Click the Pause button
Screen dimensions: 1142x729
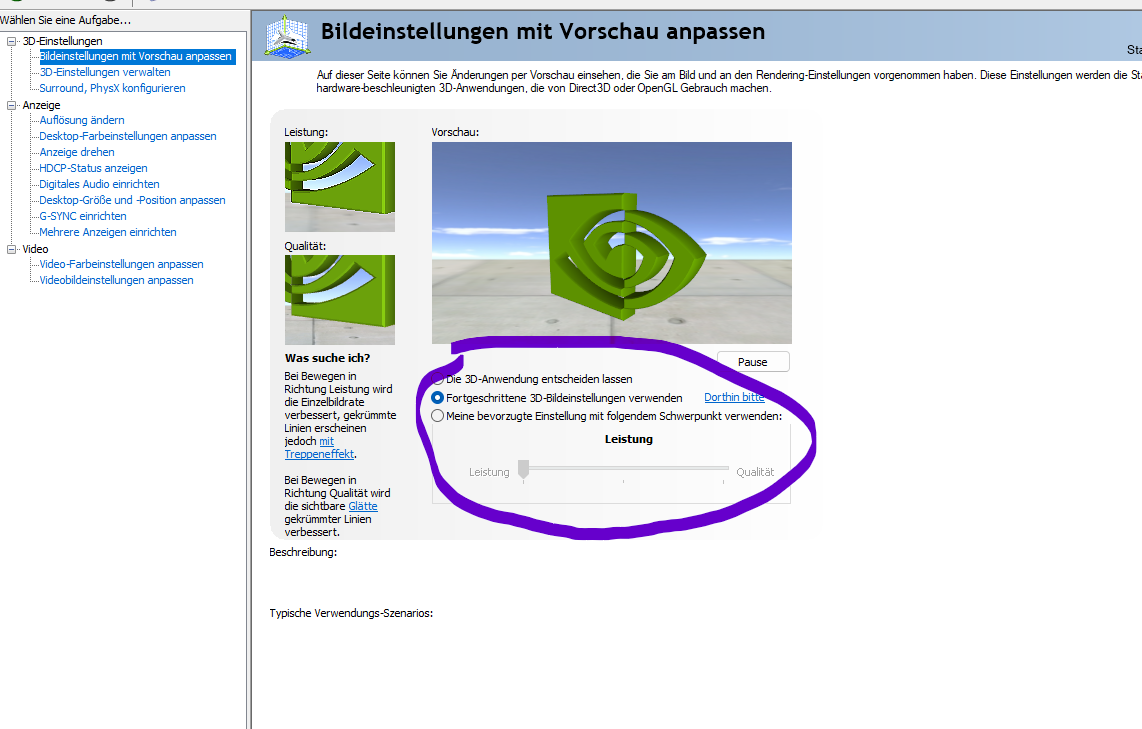[752, 362]
